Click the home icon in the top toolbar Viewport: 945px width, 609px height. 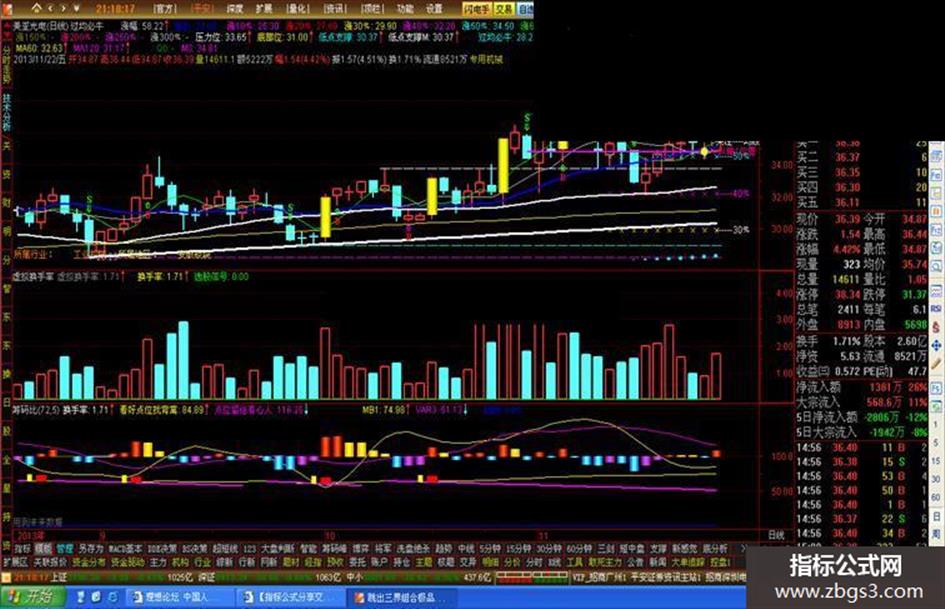(37, 8)
